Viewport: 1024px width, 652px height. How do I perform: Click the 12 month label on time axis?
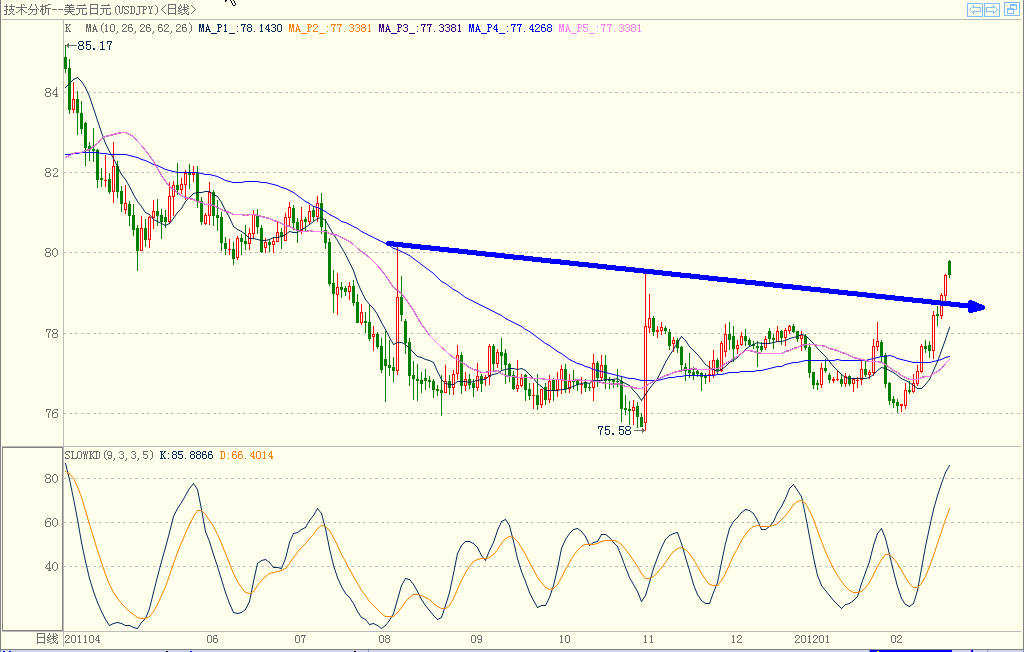point(736,639)
